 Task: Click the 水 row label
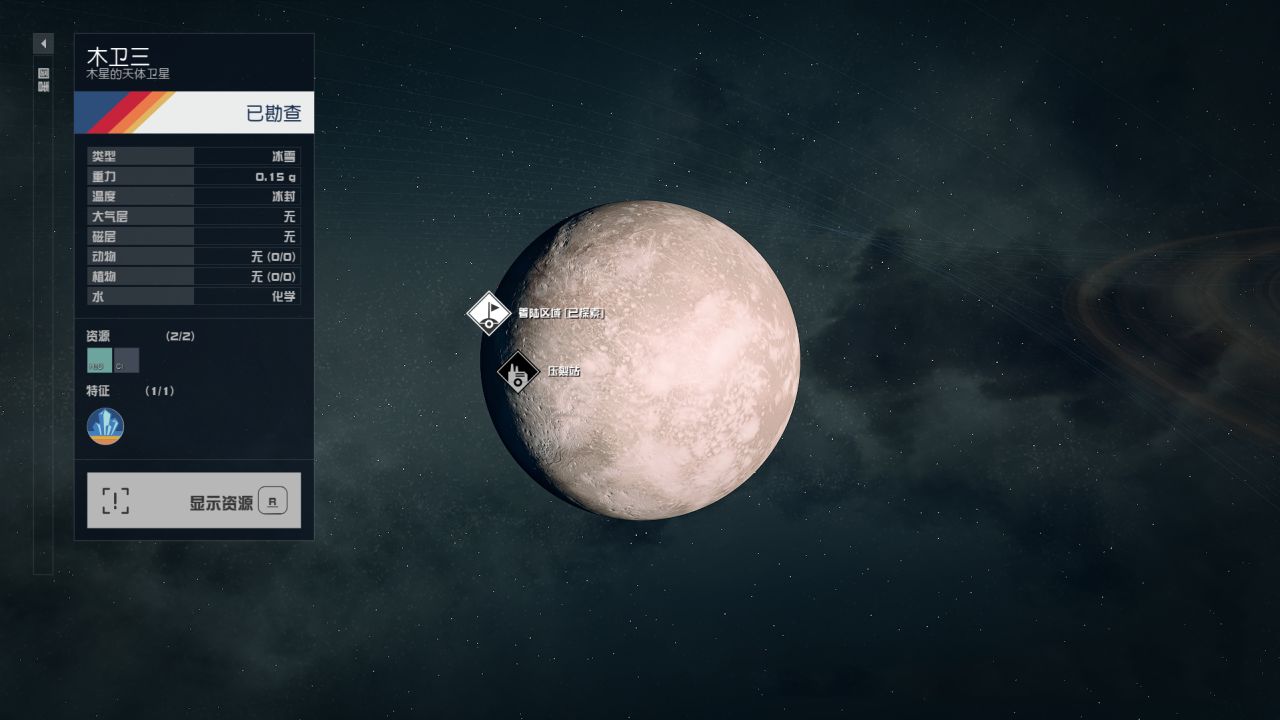(97, 296)
